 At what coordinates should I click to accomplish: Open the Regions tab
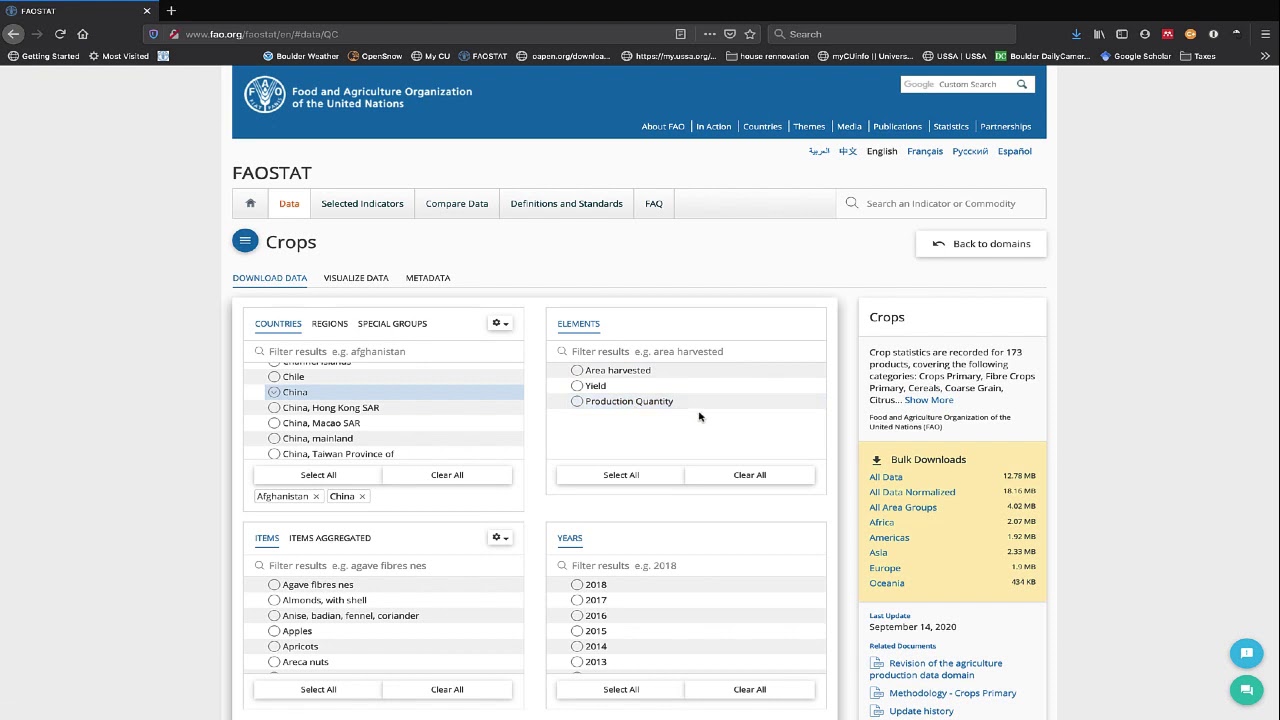(330, 324)
